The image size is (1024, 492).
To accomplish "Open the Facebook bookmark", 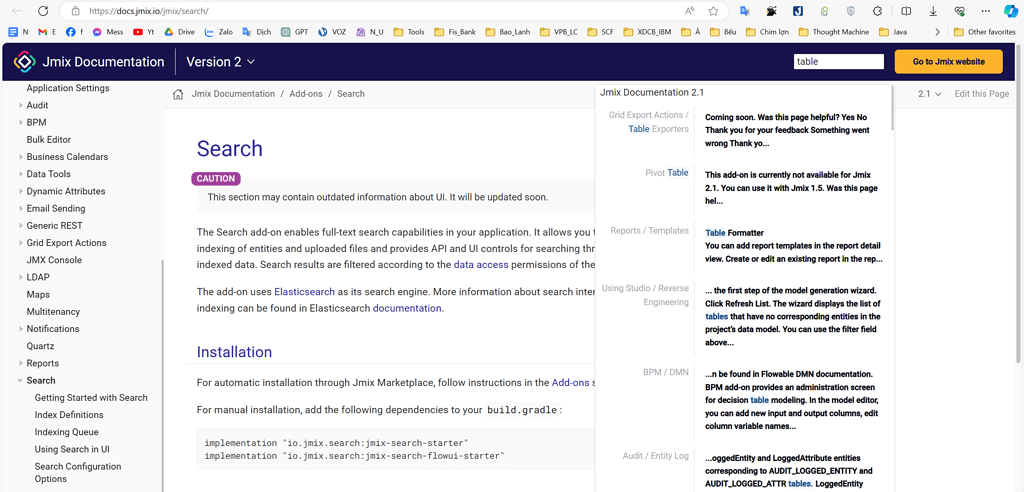I will click(x=74, y=31).
